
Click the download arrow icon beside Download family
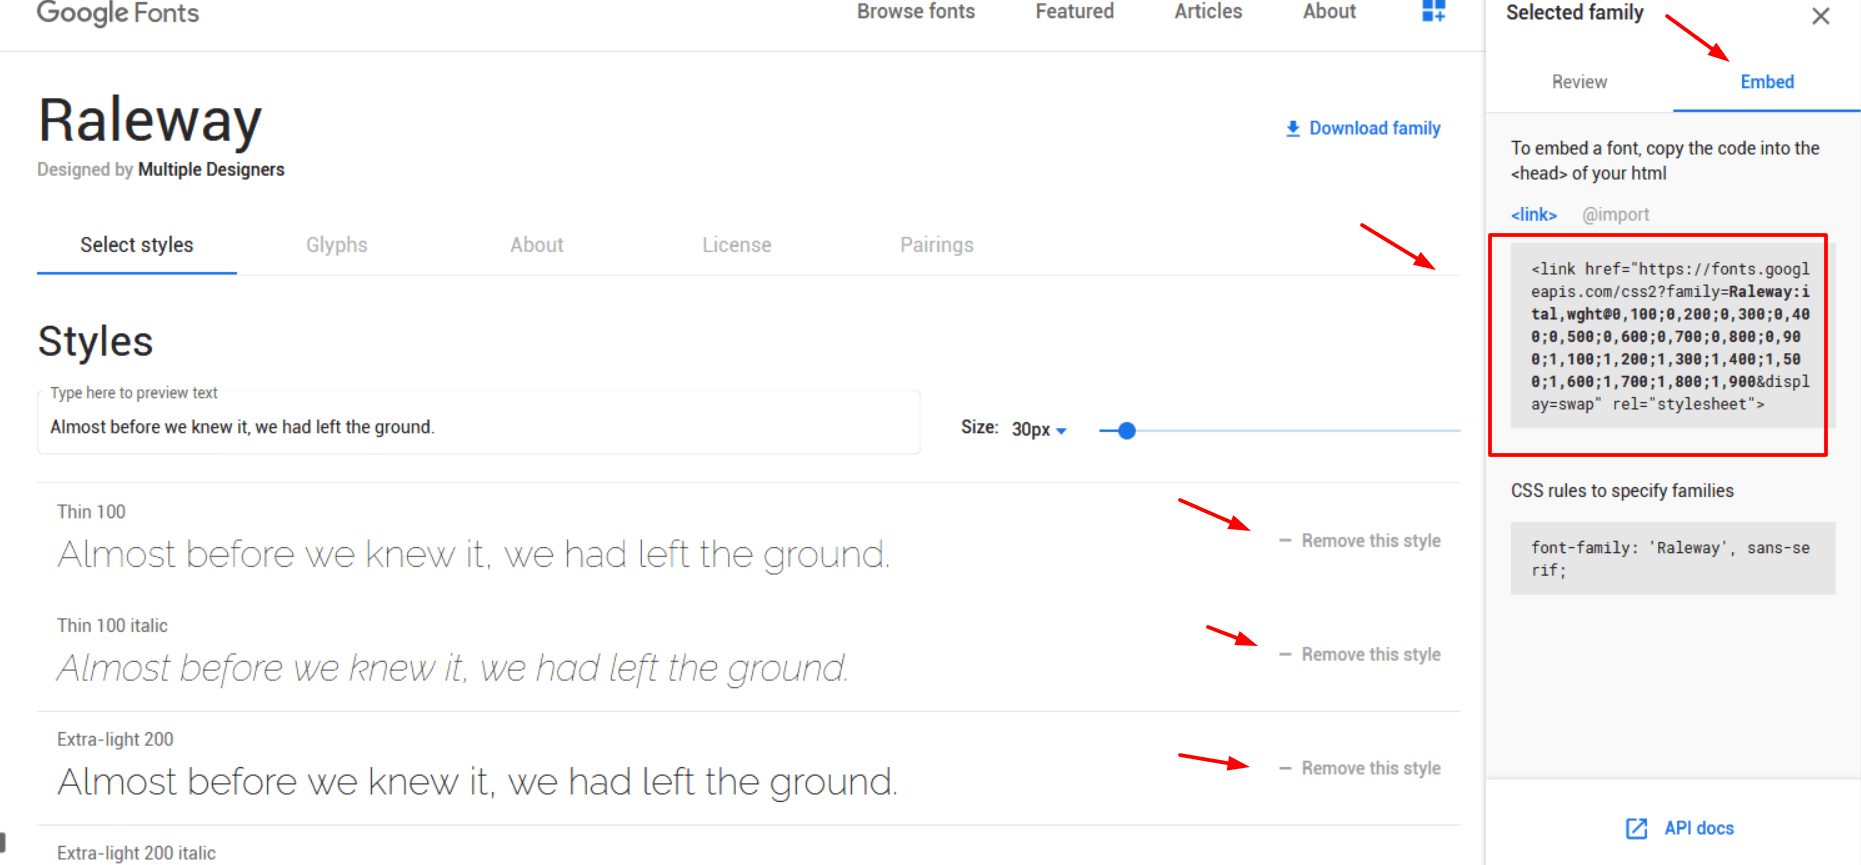coord(1293,128)
